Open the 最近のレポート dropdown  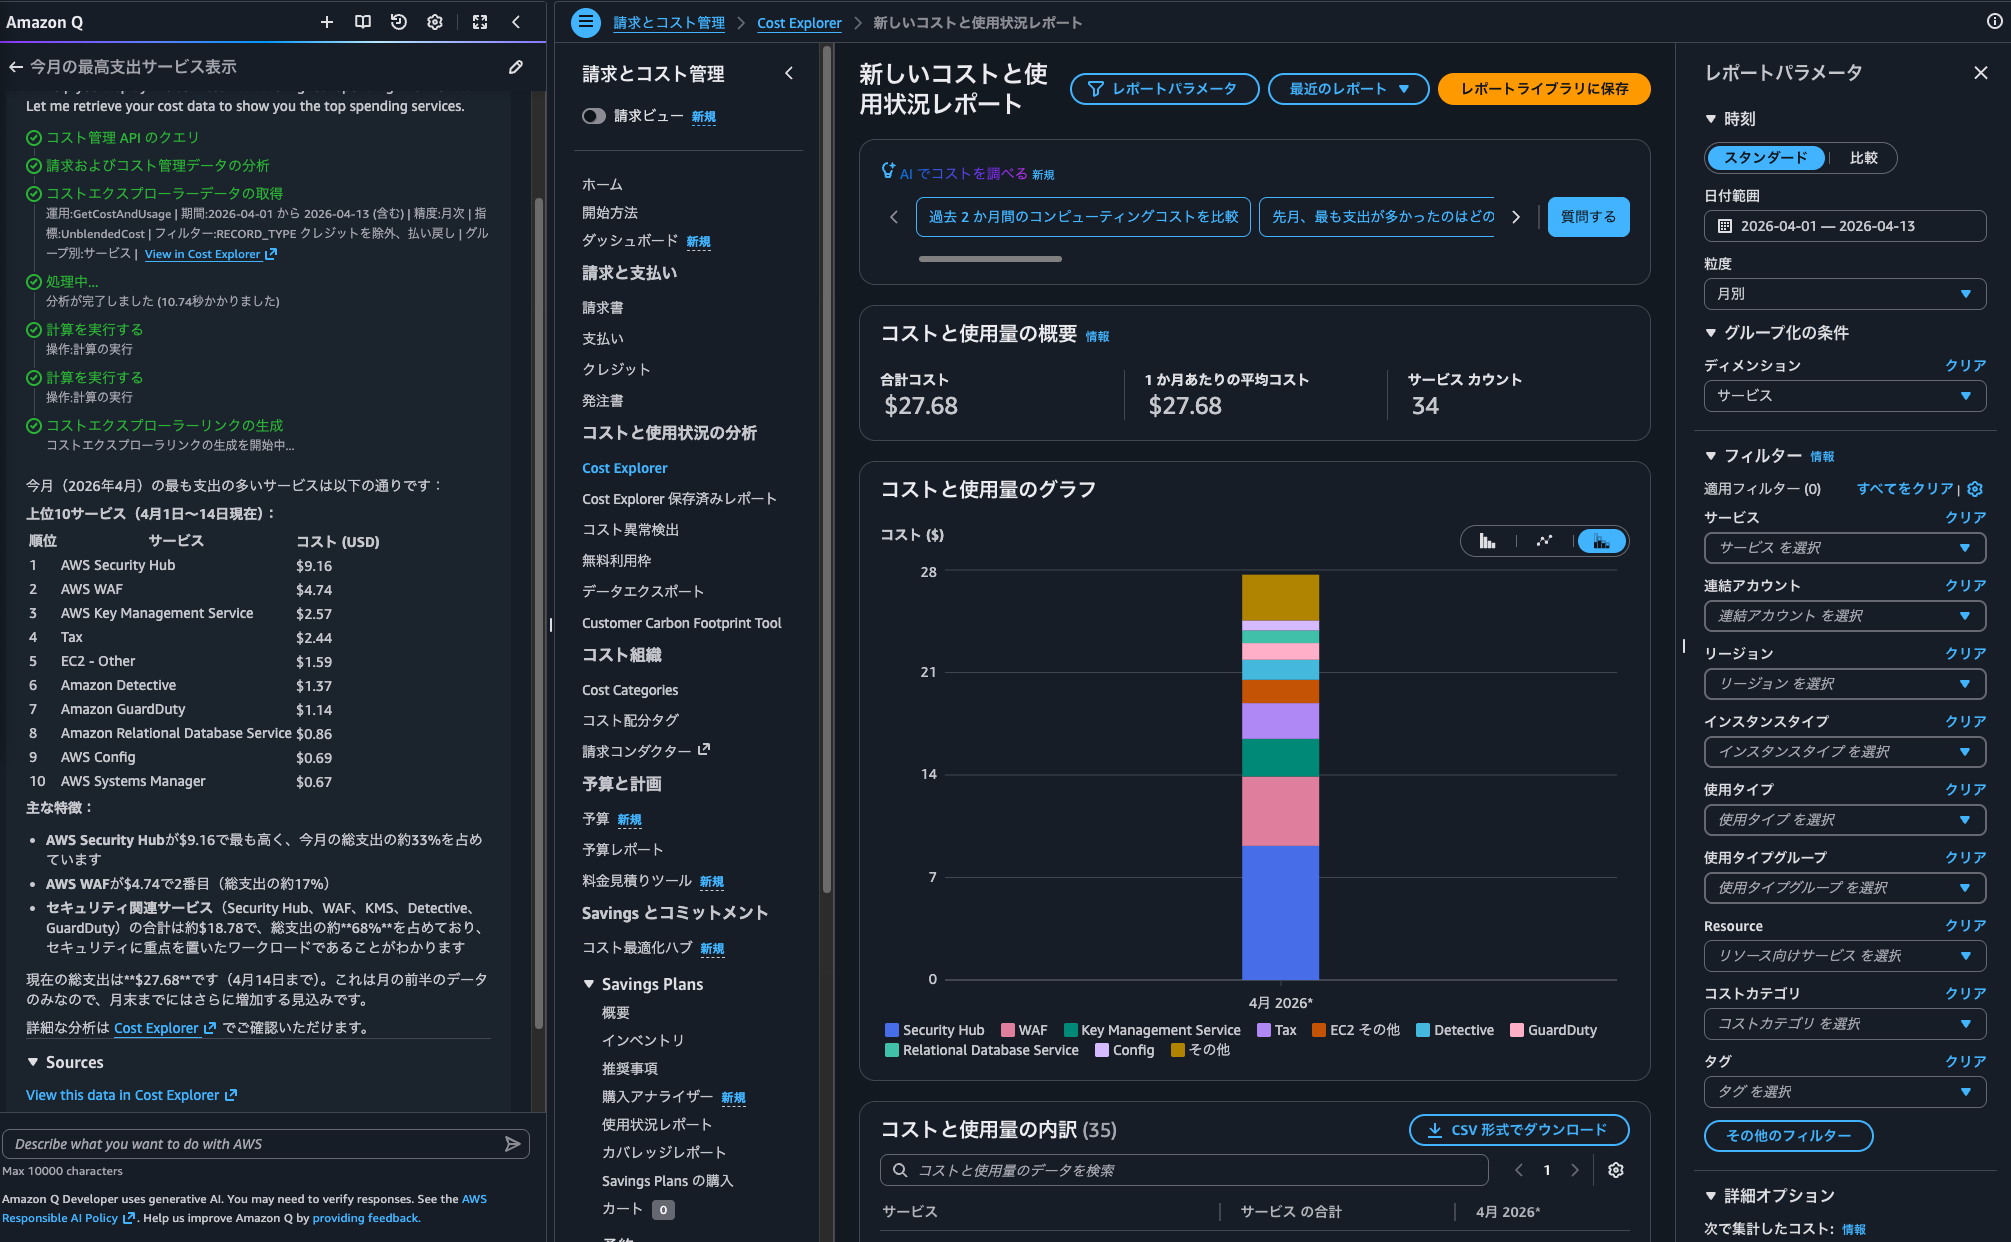pos(1348,89)
